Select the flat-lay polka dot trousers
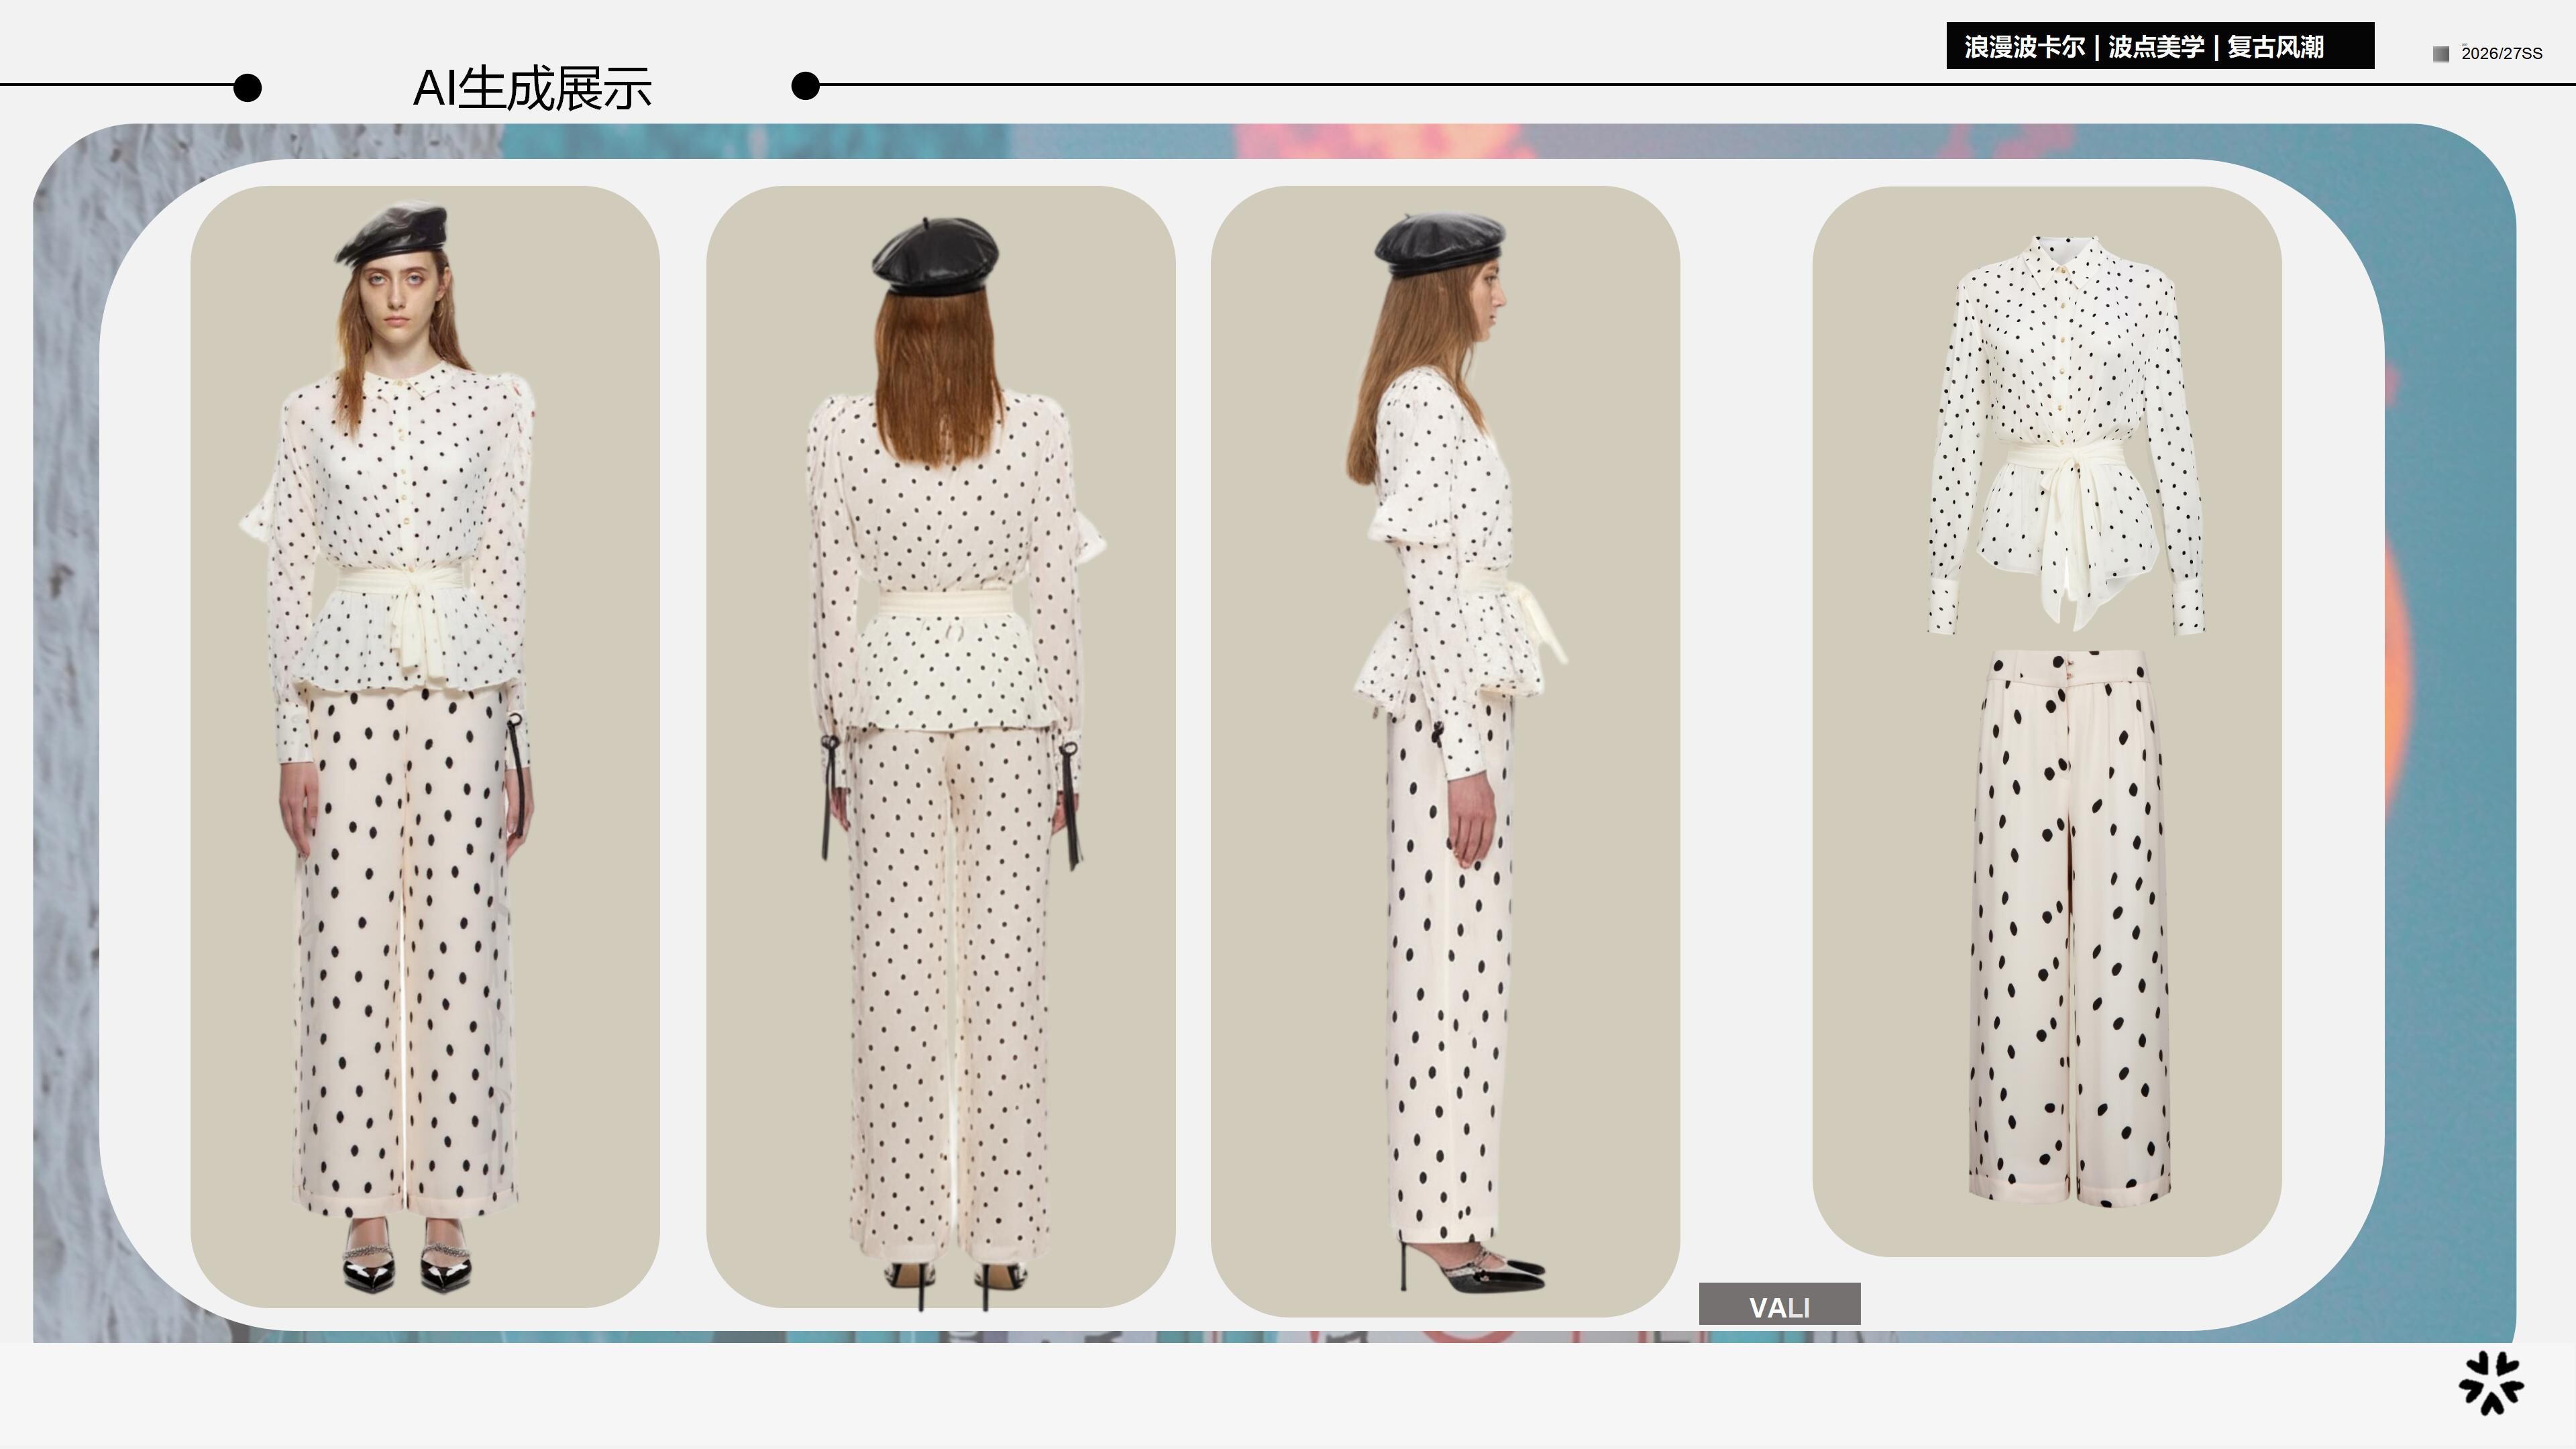The width and height of the screenshot is (2576, 1449). pos(2069,928)
